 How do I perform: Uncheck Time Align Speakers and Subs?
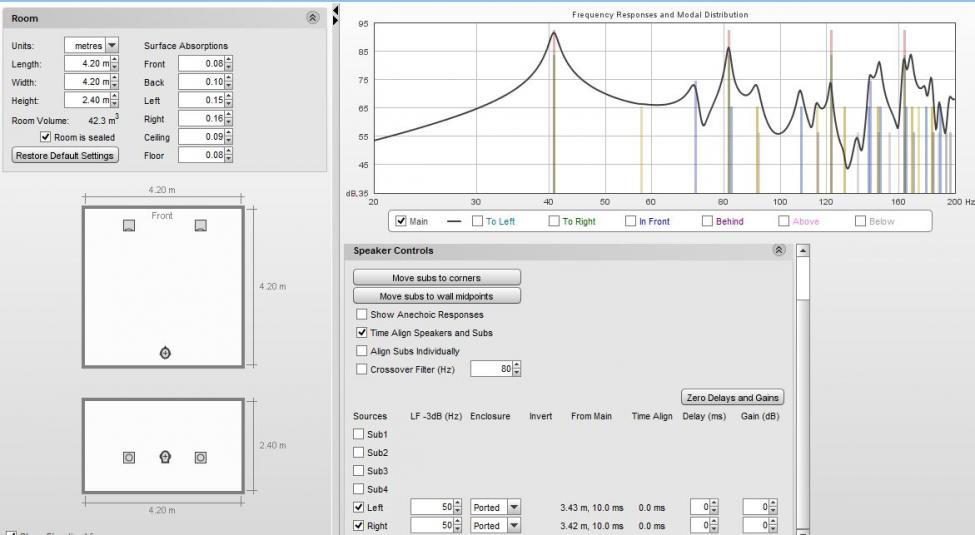click(x=361, y=332)
